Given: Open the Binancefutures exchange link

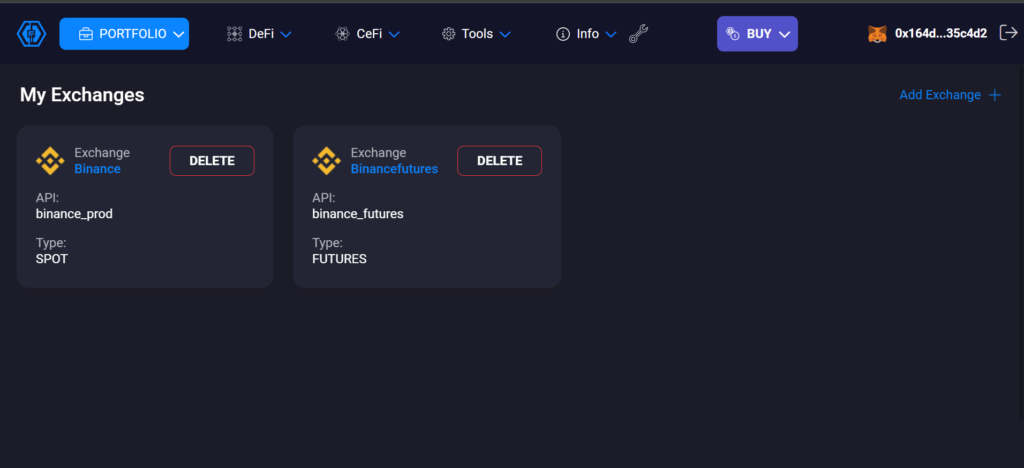Looking at the screenshot, I should pos(394,169).
